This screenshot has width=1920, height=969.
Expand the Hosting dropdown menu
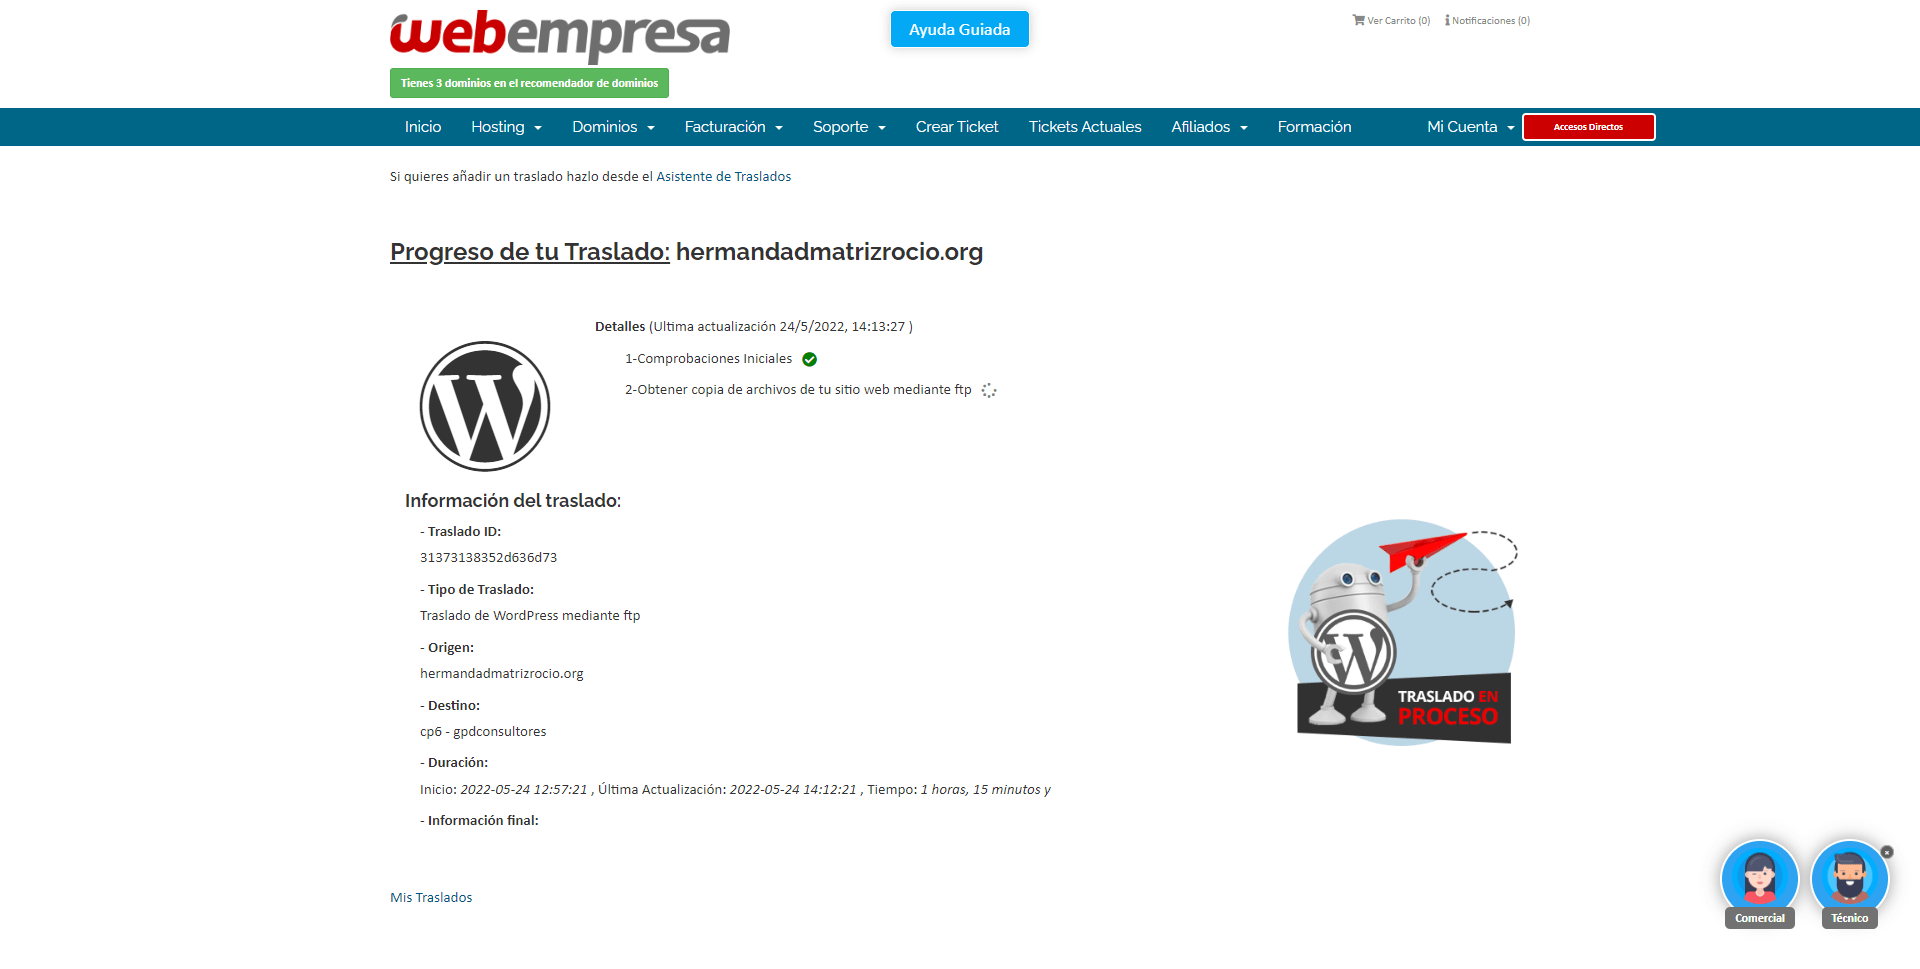506,127
